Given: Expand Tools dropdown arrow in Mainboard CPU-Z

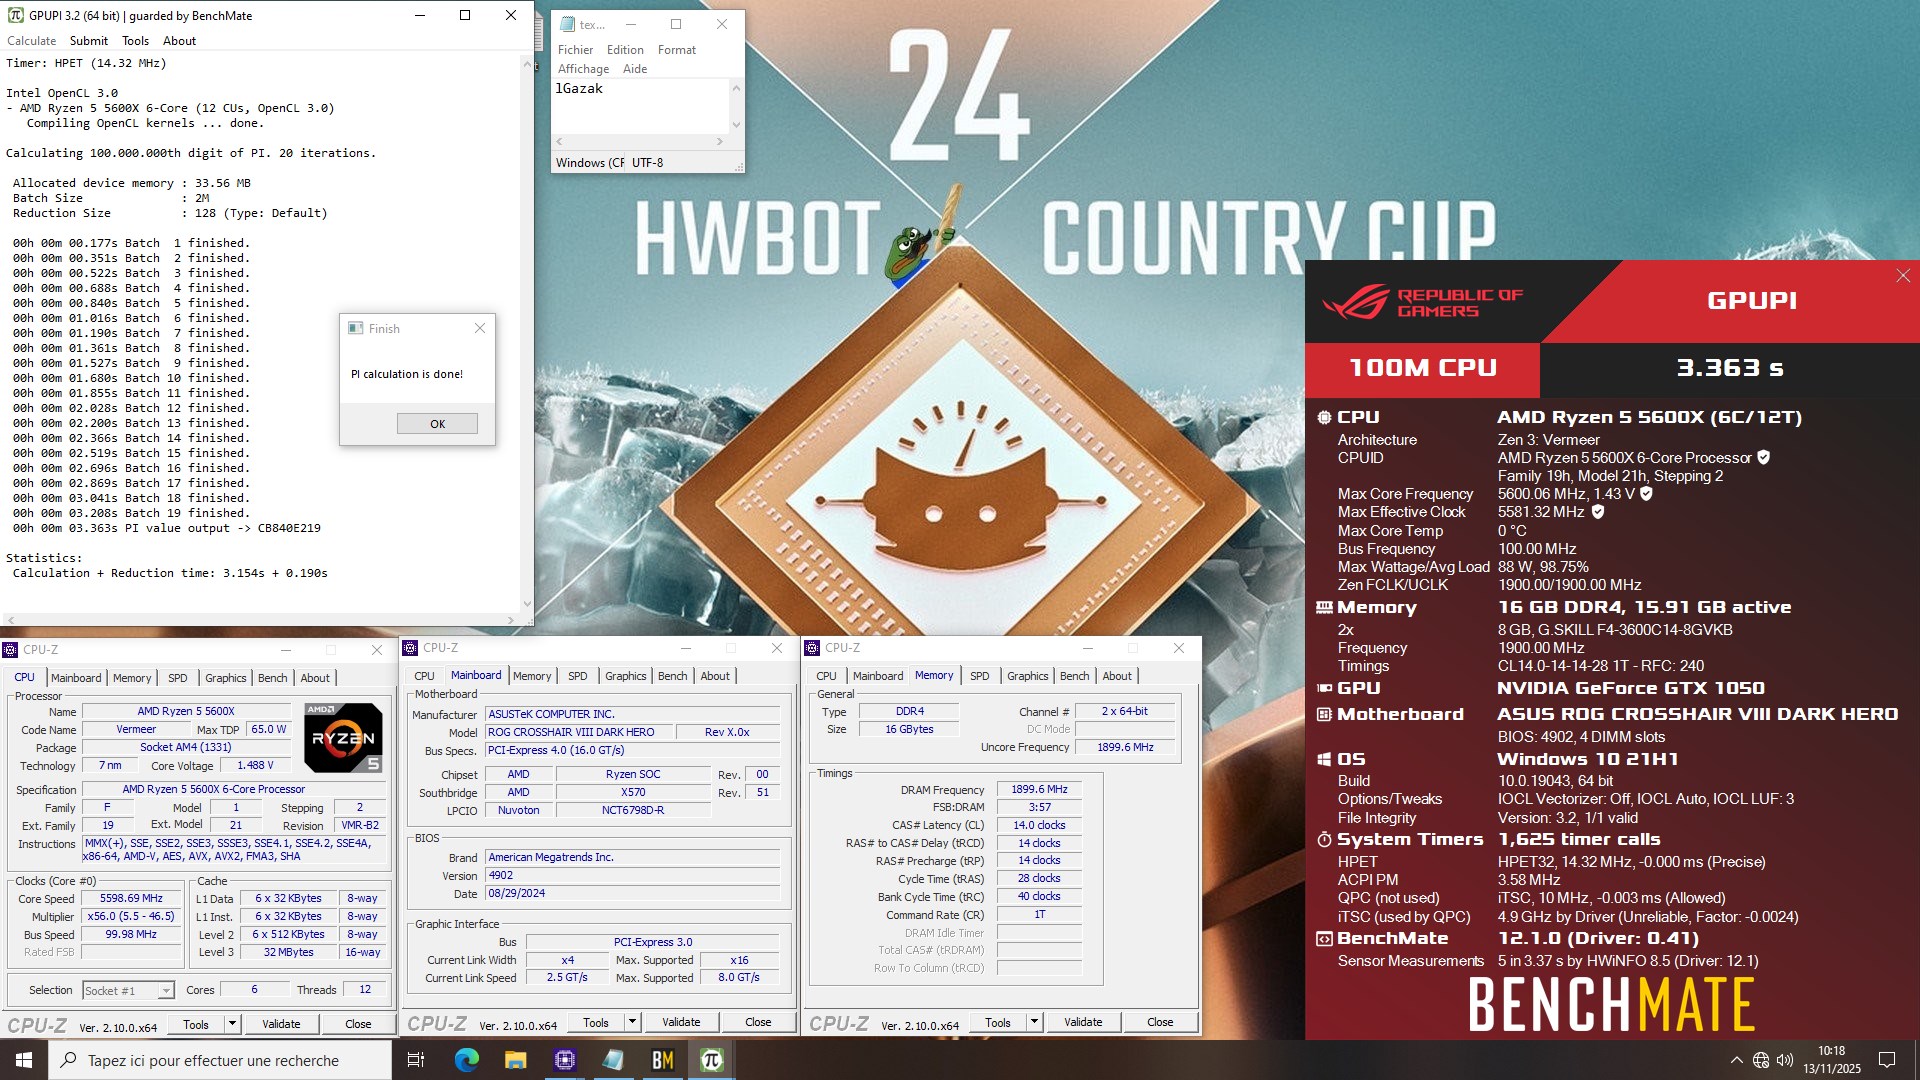Looking at the screenshot, I should pyautogui.click(x=632, y=1022).
